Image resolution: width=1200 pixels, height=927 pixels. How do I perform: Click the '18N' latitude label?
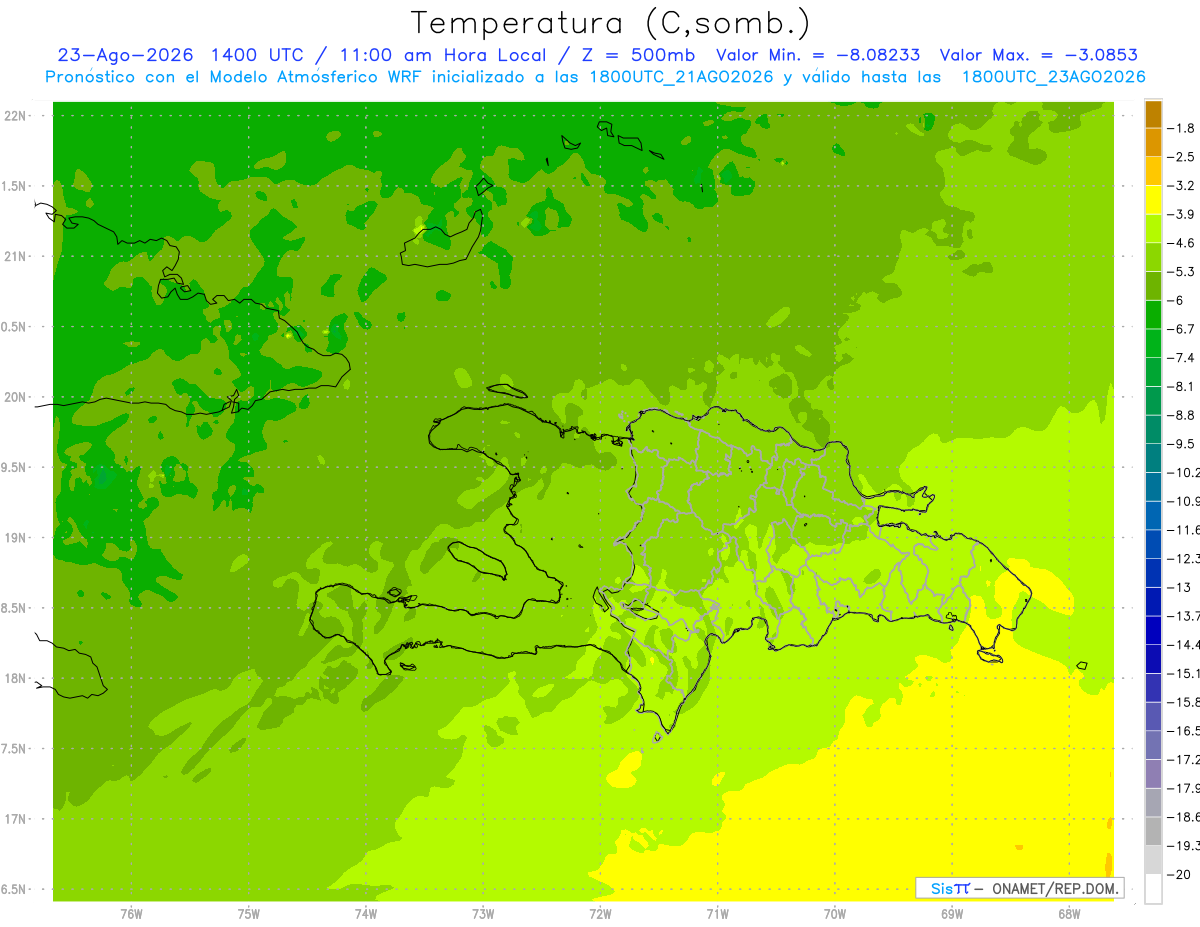pyautogui.click(x=16, y=678)
